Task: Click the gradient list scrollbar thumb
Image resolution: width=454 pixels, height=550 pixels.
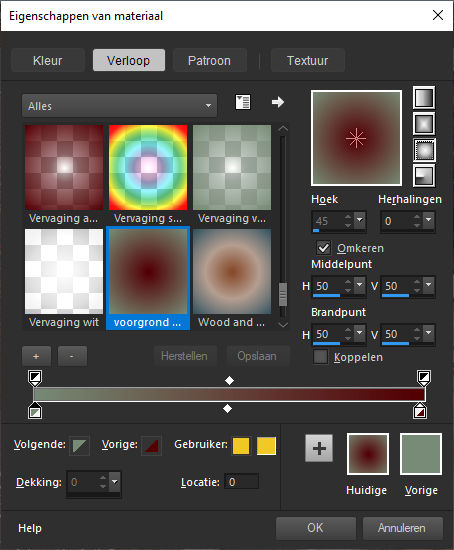Action: pyautogui.click(x=283, y=294)
